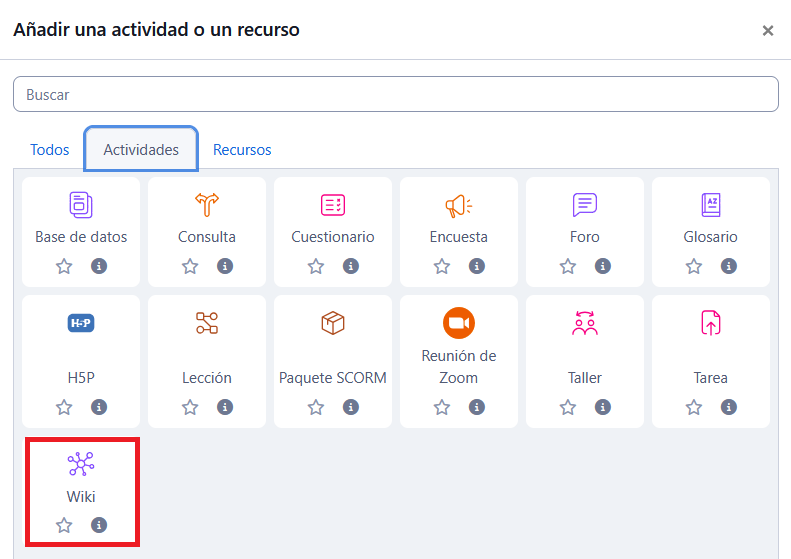Star the Lección activity as favorite
Image resolution: width=791 pixels, height=559 pixels.
coord(190,407)
